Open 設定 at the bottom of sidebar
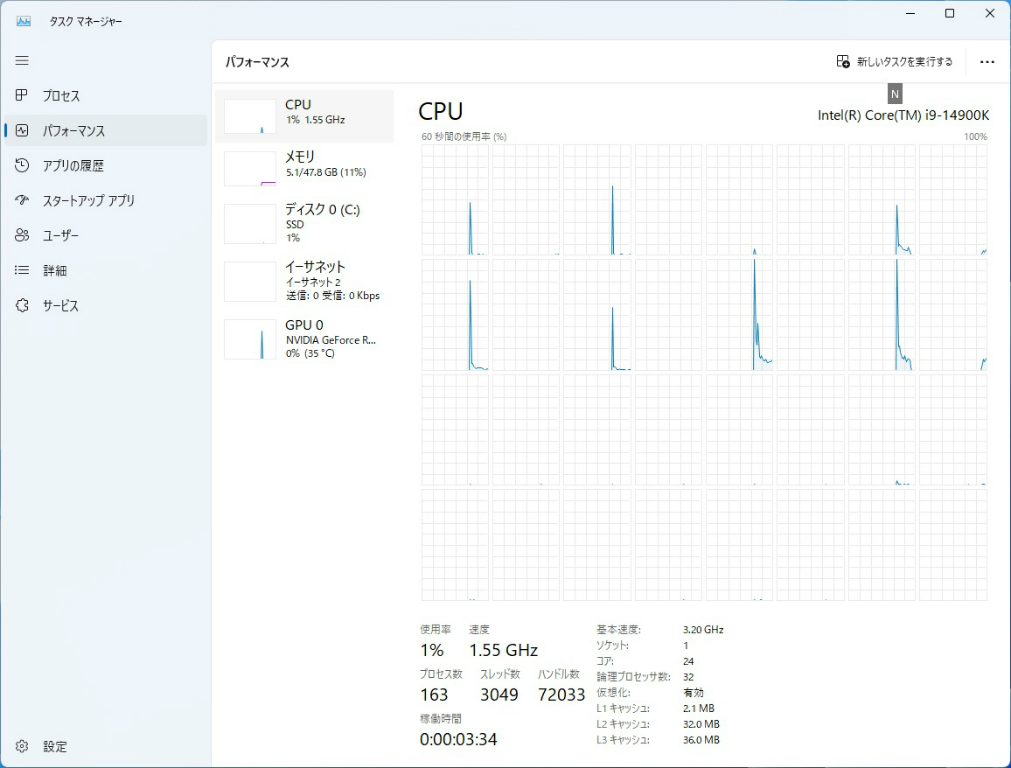 pos(106,746)
